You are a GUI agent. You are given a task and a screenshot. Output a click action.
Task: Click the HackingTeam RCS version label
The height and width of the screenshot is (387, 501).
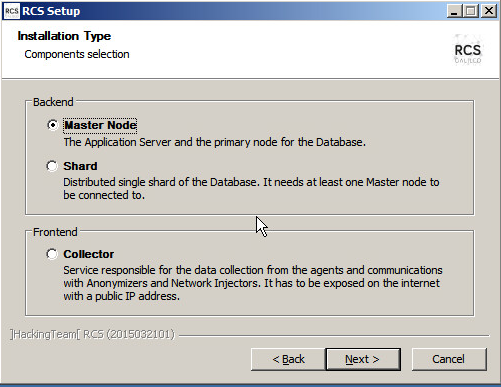(92, 334)
